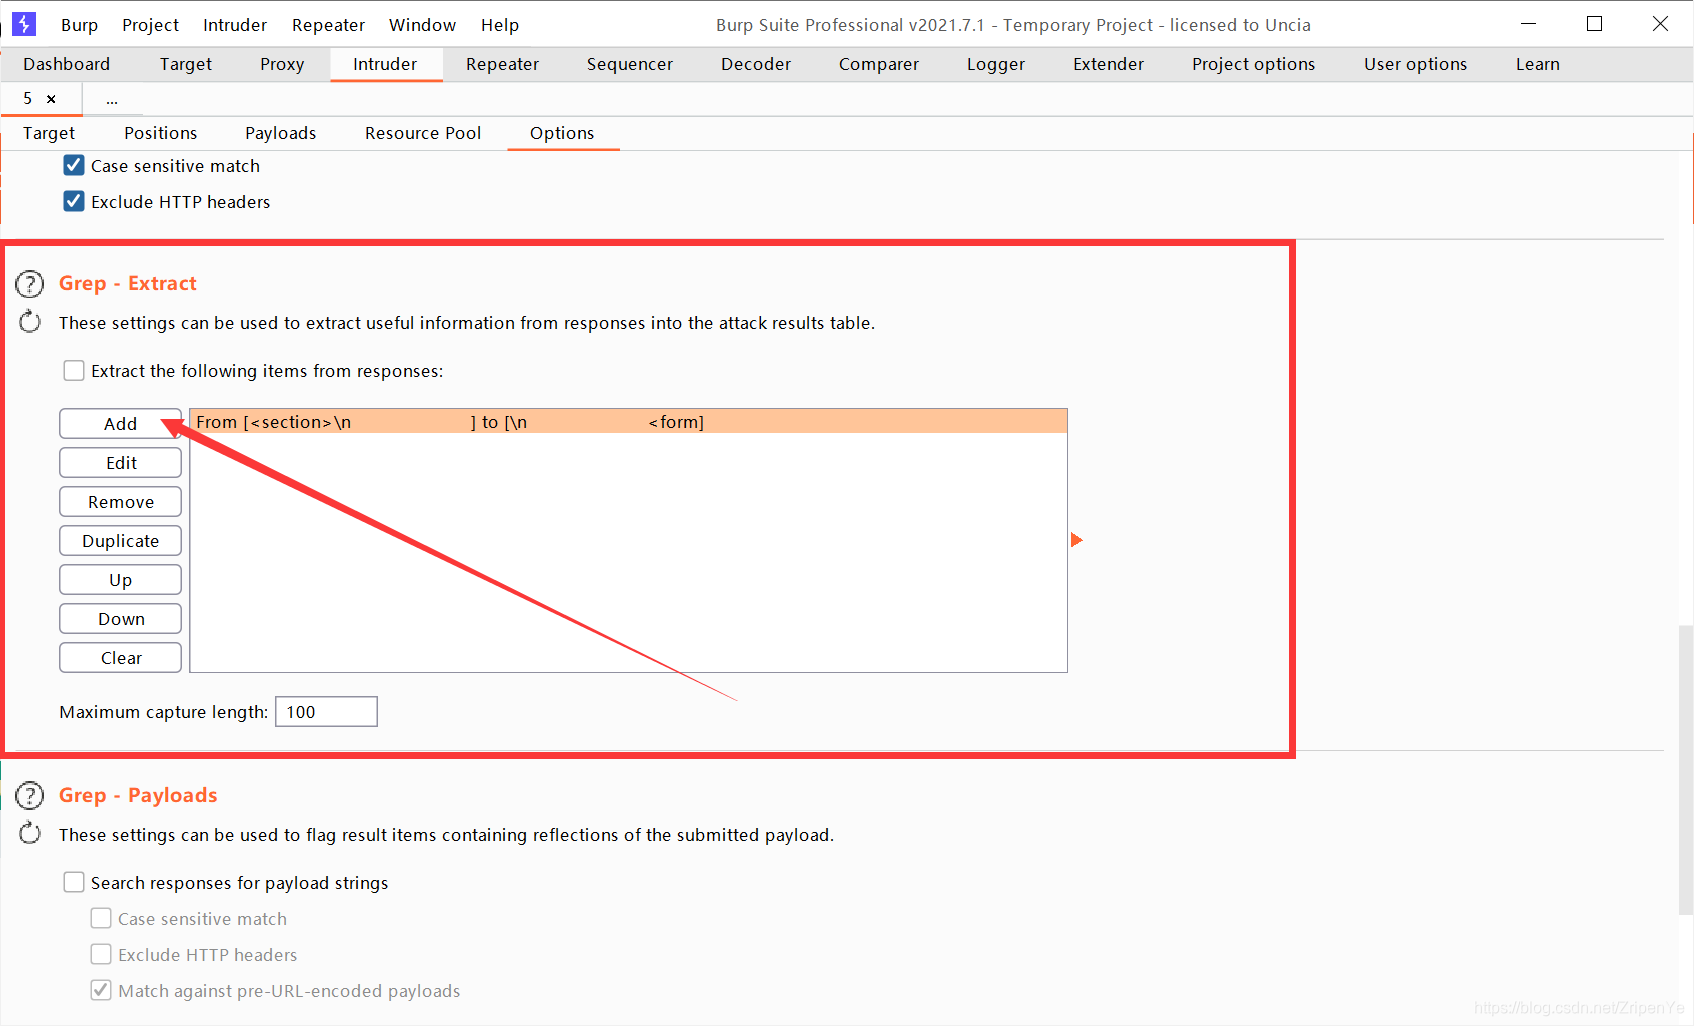
Task: Open the Help menu
Action: (x=500, y=25)
